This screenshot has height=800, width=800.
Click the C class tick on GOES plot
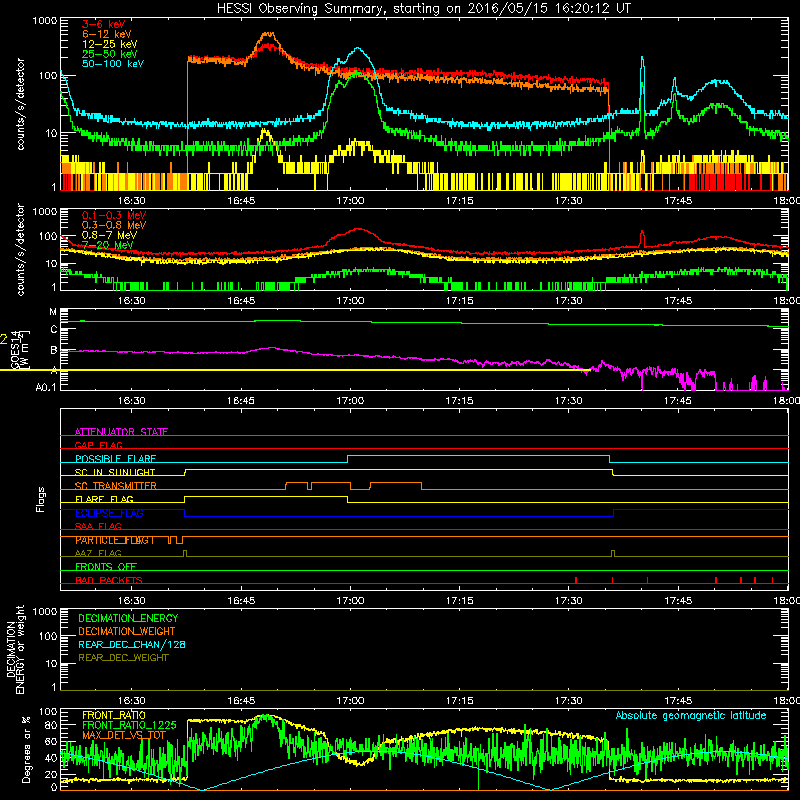pos(54,330)
